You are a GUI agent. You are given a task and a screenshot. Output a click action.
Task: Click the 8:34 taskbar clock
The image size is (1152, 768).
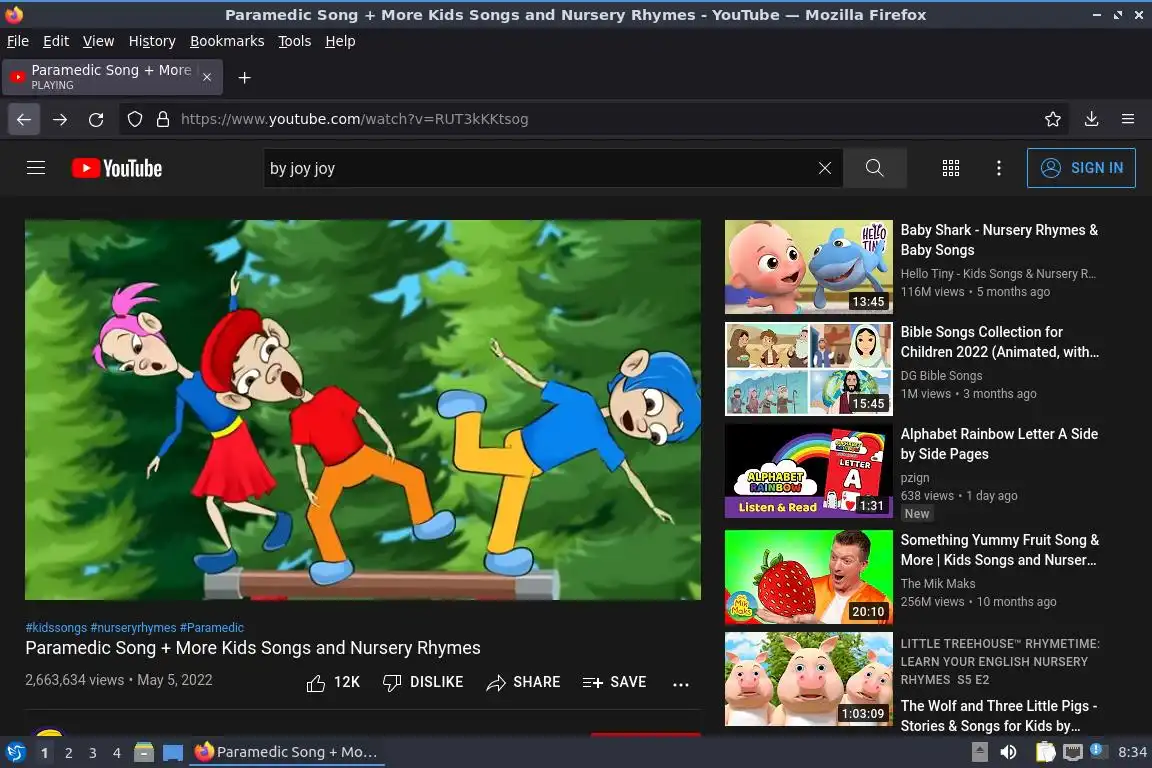click(1132, 752)
